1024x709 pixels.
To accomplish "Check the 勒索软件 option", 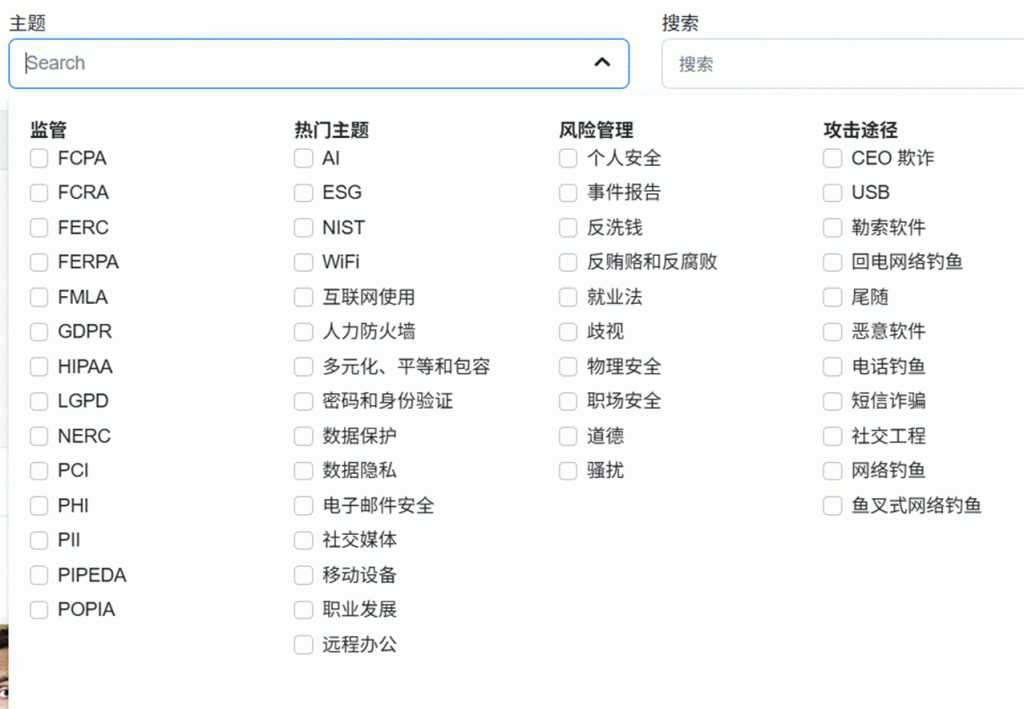I will pos(832,228).
